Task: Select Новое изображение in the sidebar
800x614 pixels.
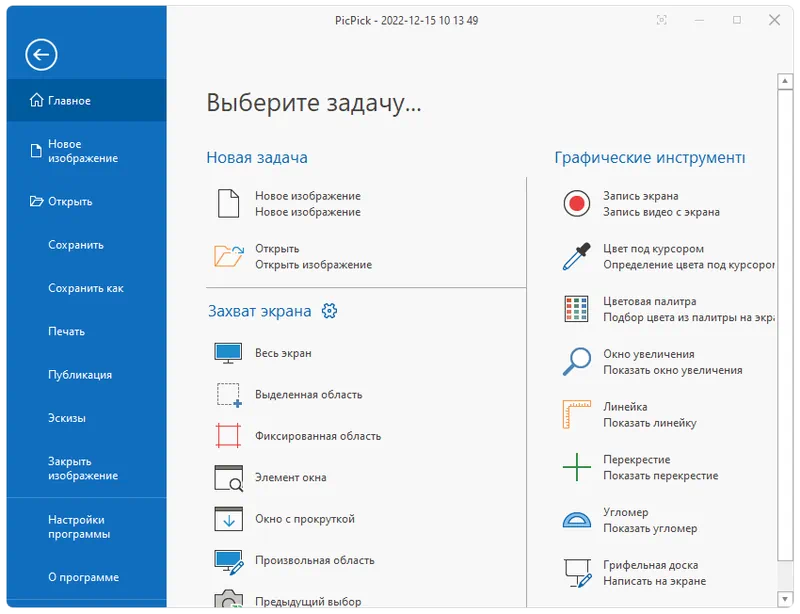Action: (86, 151)
